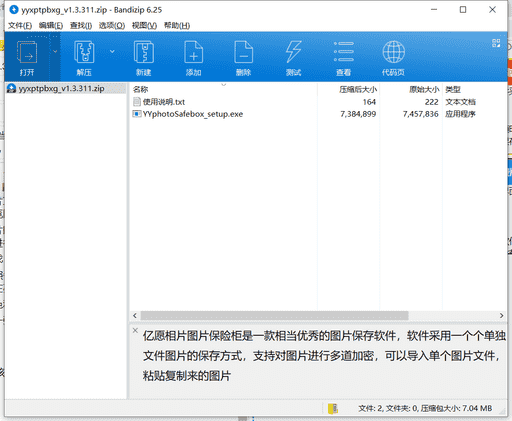
Task: Click the zip icon beside the tree item
Action: [12, 88]
